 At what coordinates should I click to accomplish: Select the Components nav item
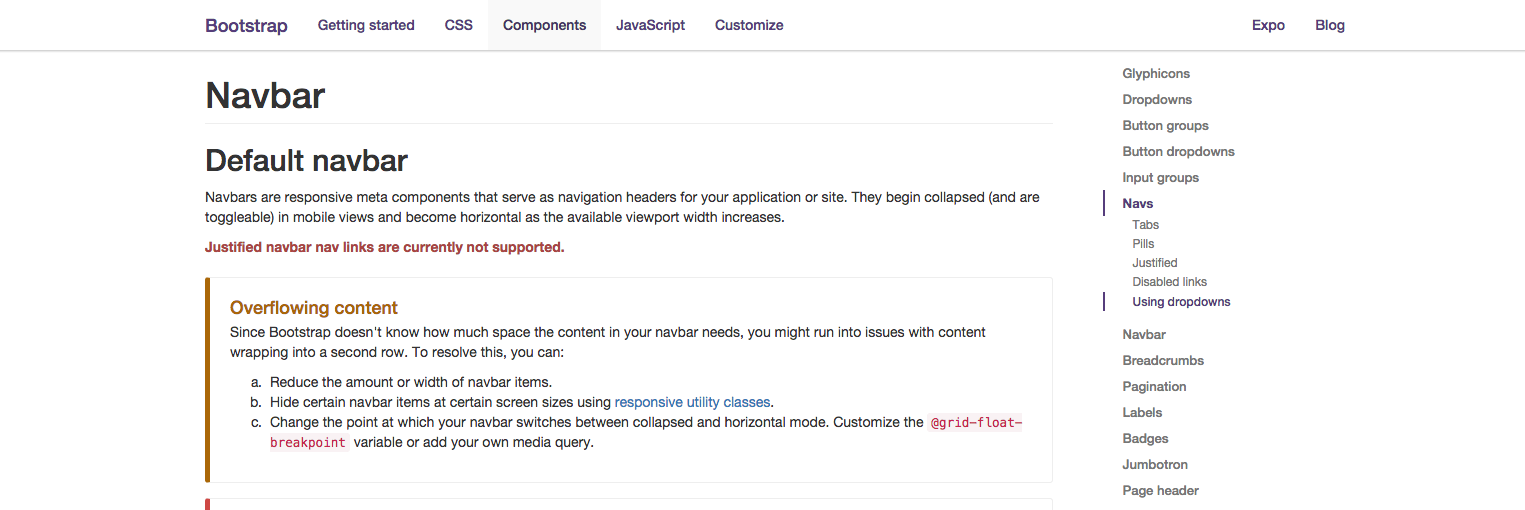[x=544, y=25]
